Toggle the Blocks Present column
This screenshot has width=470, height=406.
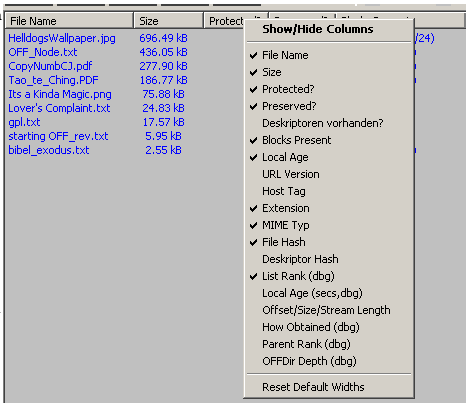[328, 140]
